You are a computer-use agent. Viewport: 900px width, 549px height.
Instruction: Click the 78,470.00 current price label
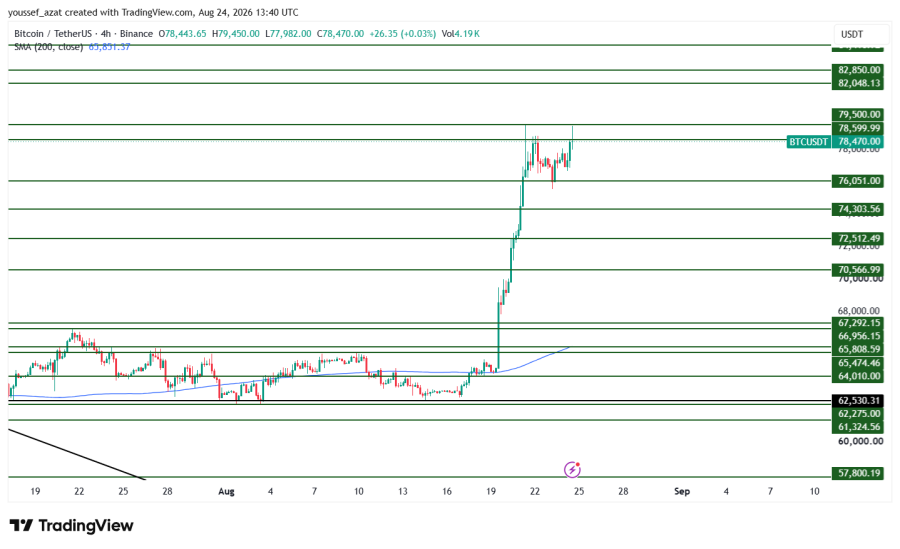[x=858, y=141]
